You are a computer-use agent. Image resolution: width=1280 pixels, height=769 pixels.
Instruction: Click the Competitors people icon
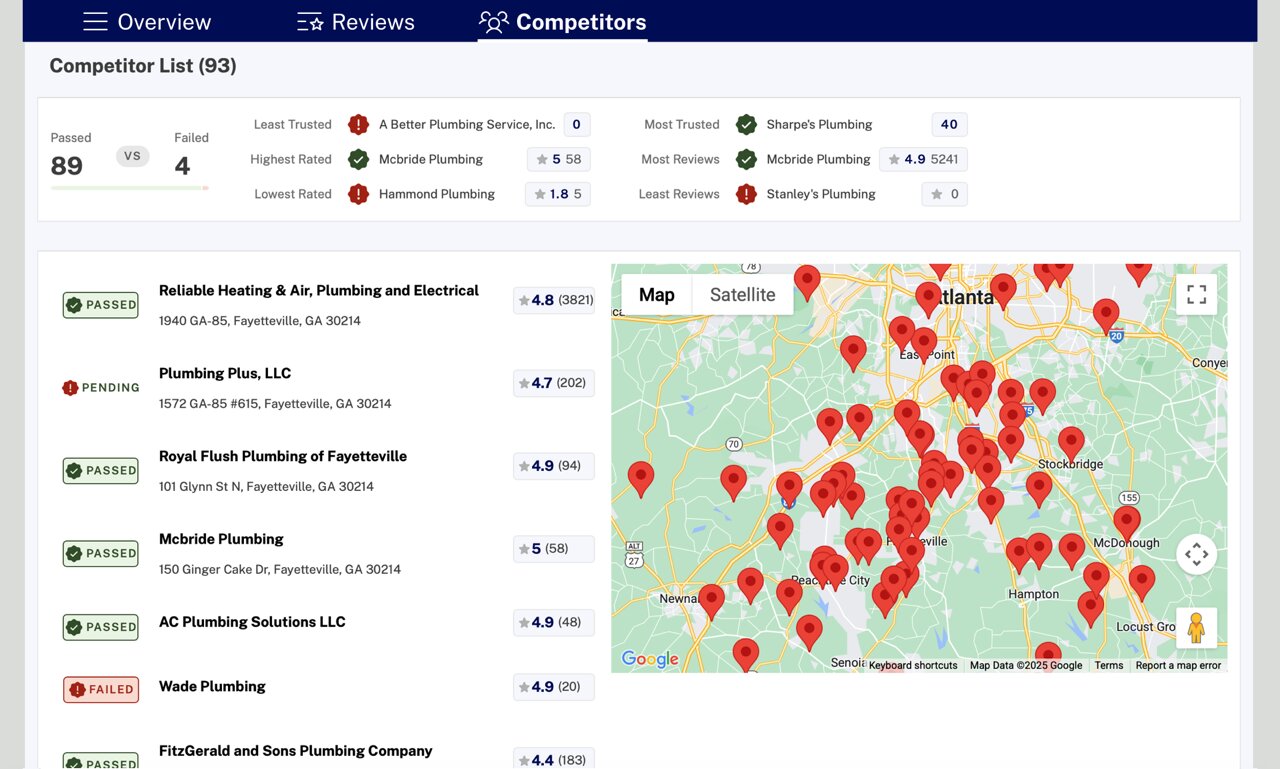coord(494,22)
